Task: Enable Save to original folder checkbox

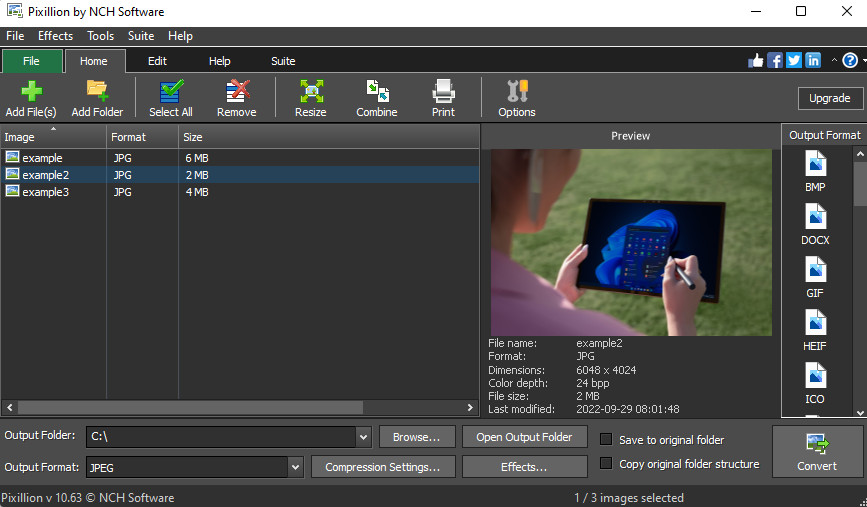Action: coord(606,440)
